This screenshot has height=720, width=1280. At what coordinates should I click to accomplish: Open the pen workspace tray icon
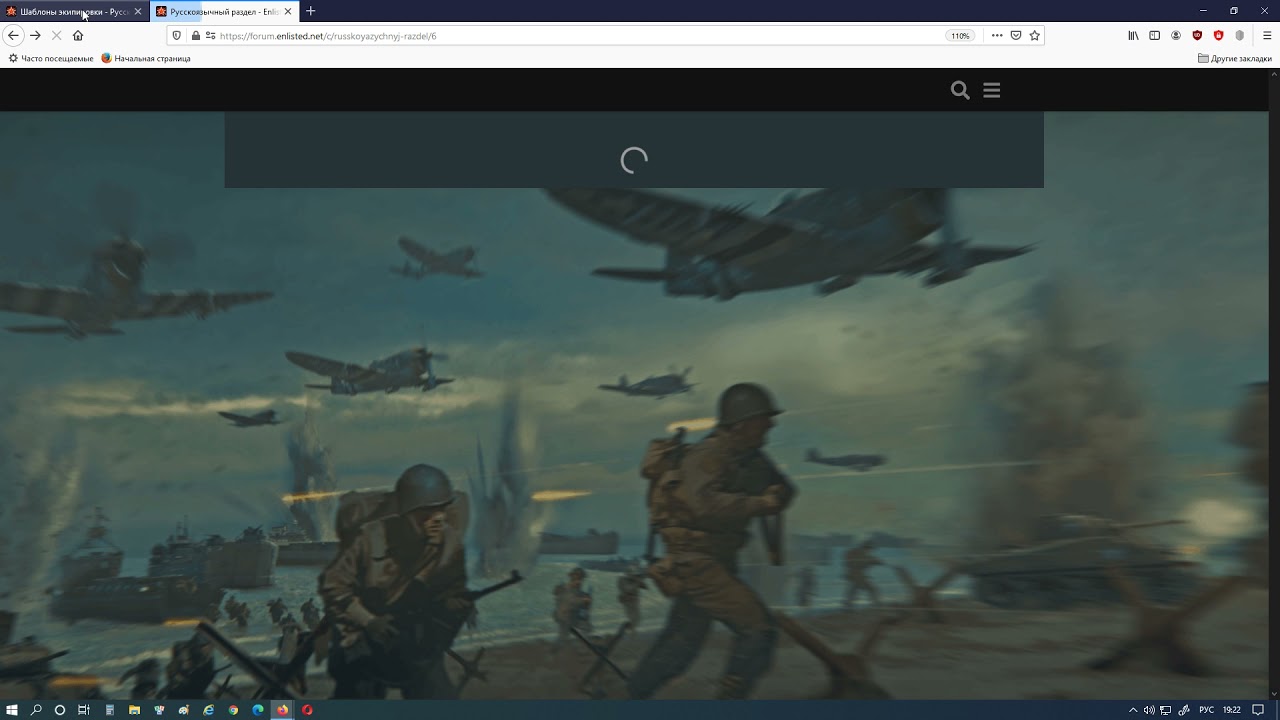click(1185, 710)
